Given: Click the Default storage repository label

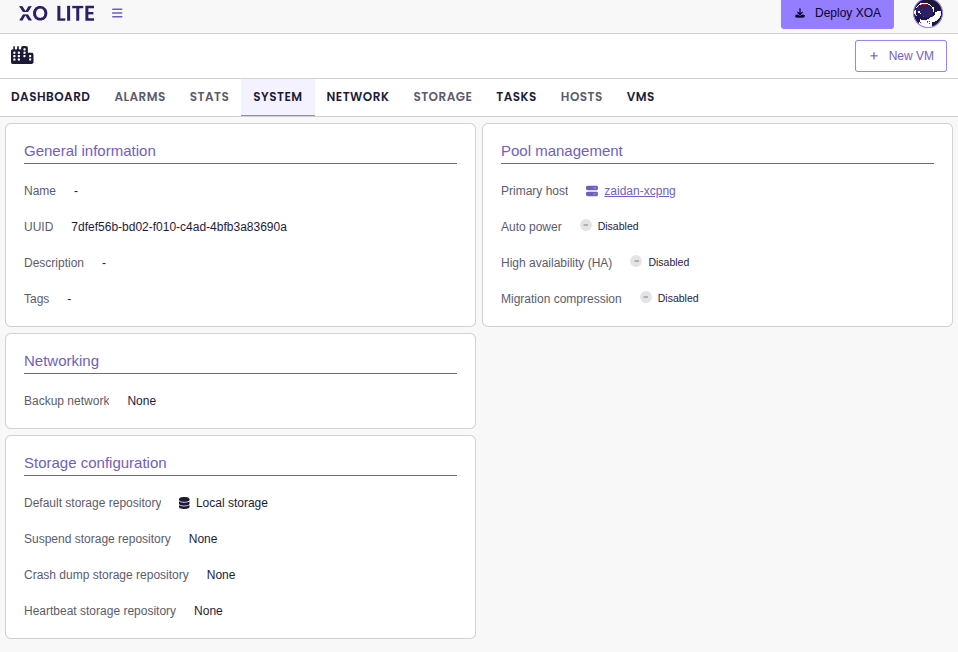Looking at the screenshot, I should [92, 503].
